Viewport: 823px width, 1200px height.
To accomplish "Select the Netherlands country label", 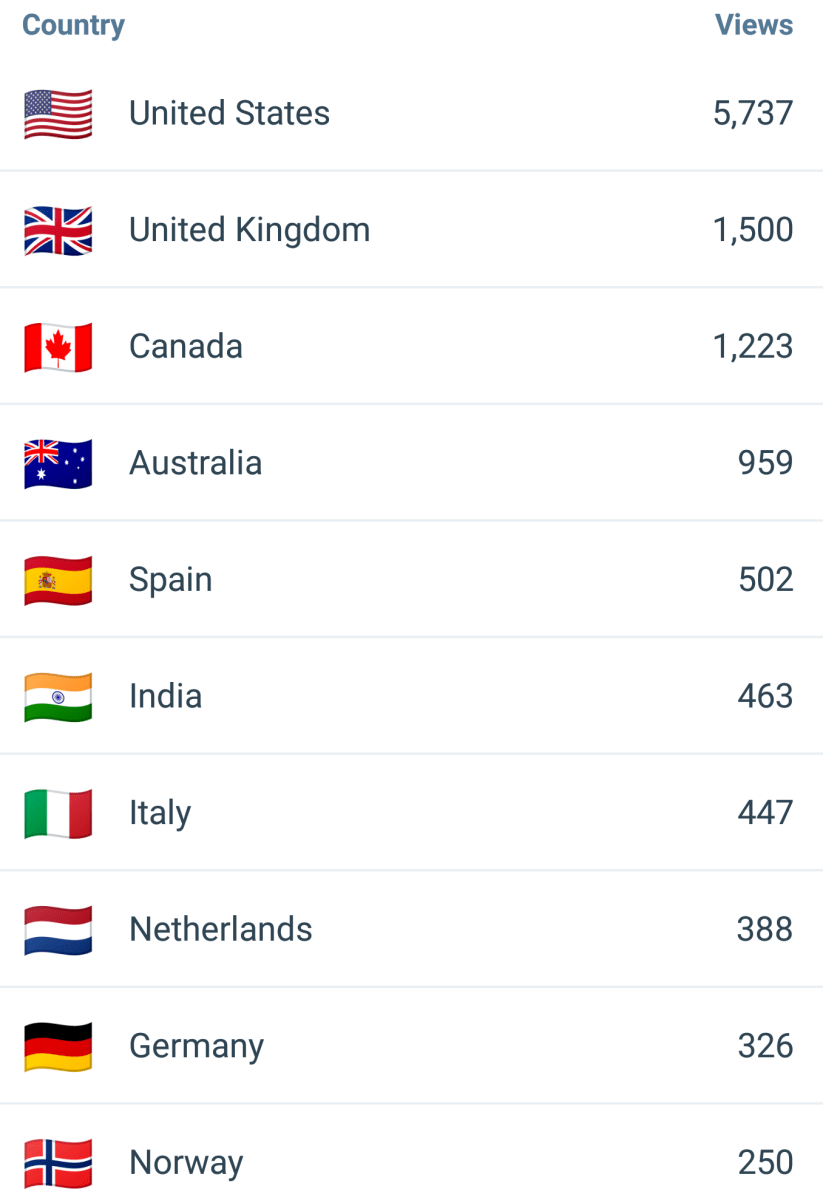I will pyautogui.click(x=221, y=930).
